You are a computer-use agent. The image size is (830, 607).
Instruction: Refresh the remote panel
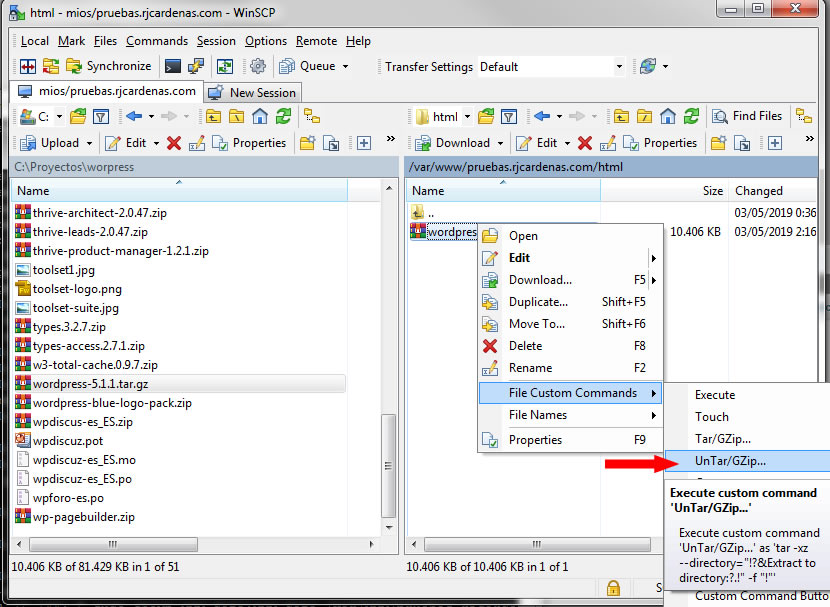click(x=691, y=116)
